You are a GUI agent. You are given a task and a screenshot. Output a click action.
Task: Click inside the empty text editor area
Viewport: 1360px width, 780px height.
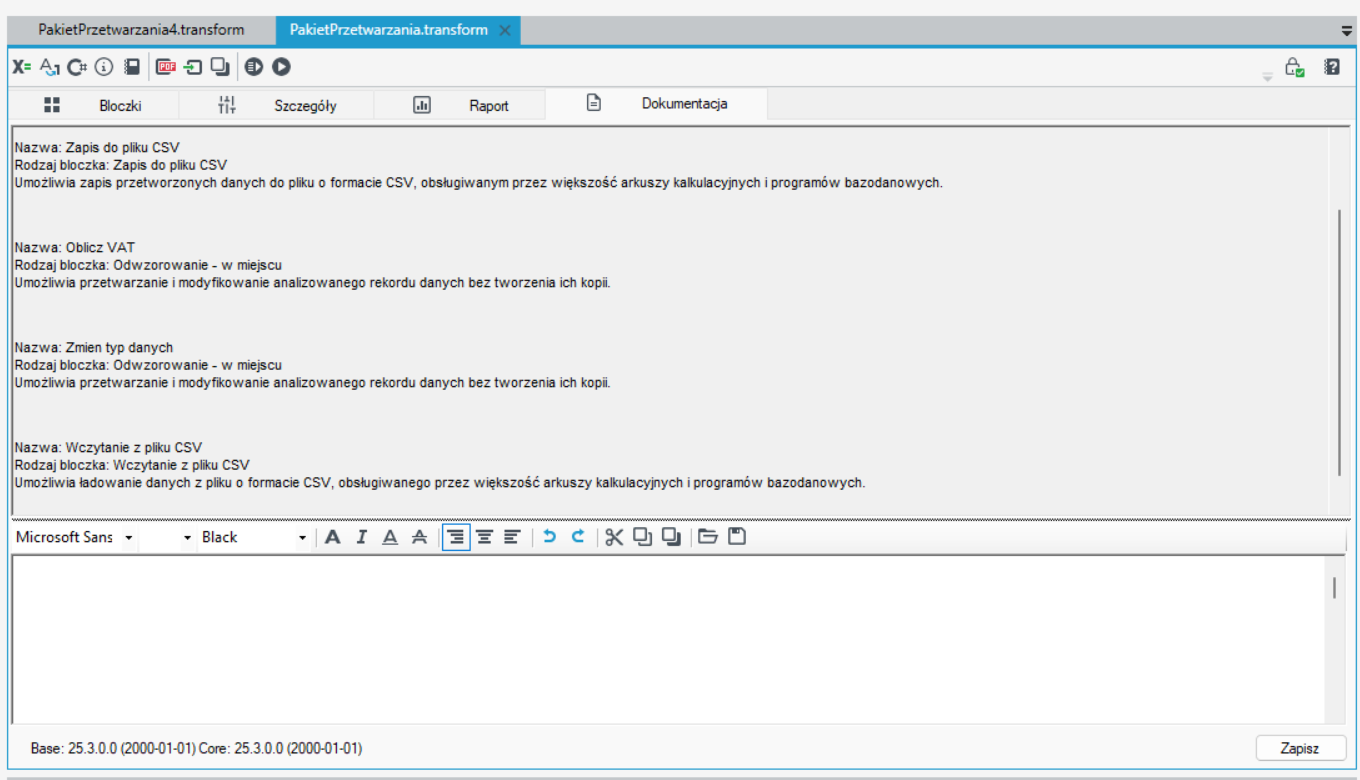[668, 638]
